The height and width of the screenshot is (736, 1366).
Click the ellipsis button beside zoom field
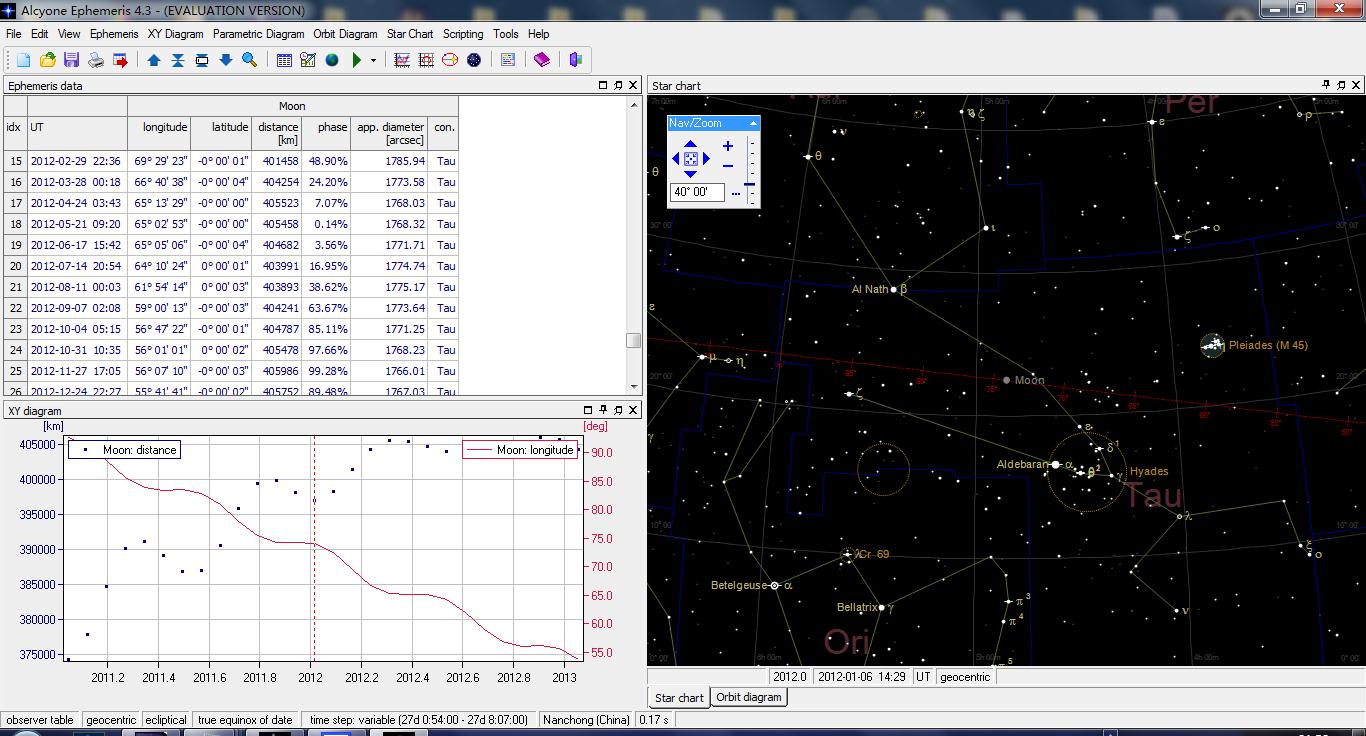(735, 193)
